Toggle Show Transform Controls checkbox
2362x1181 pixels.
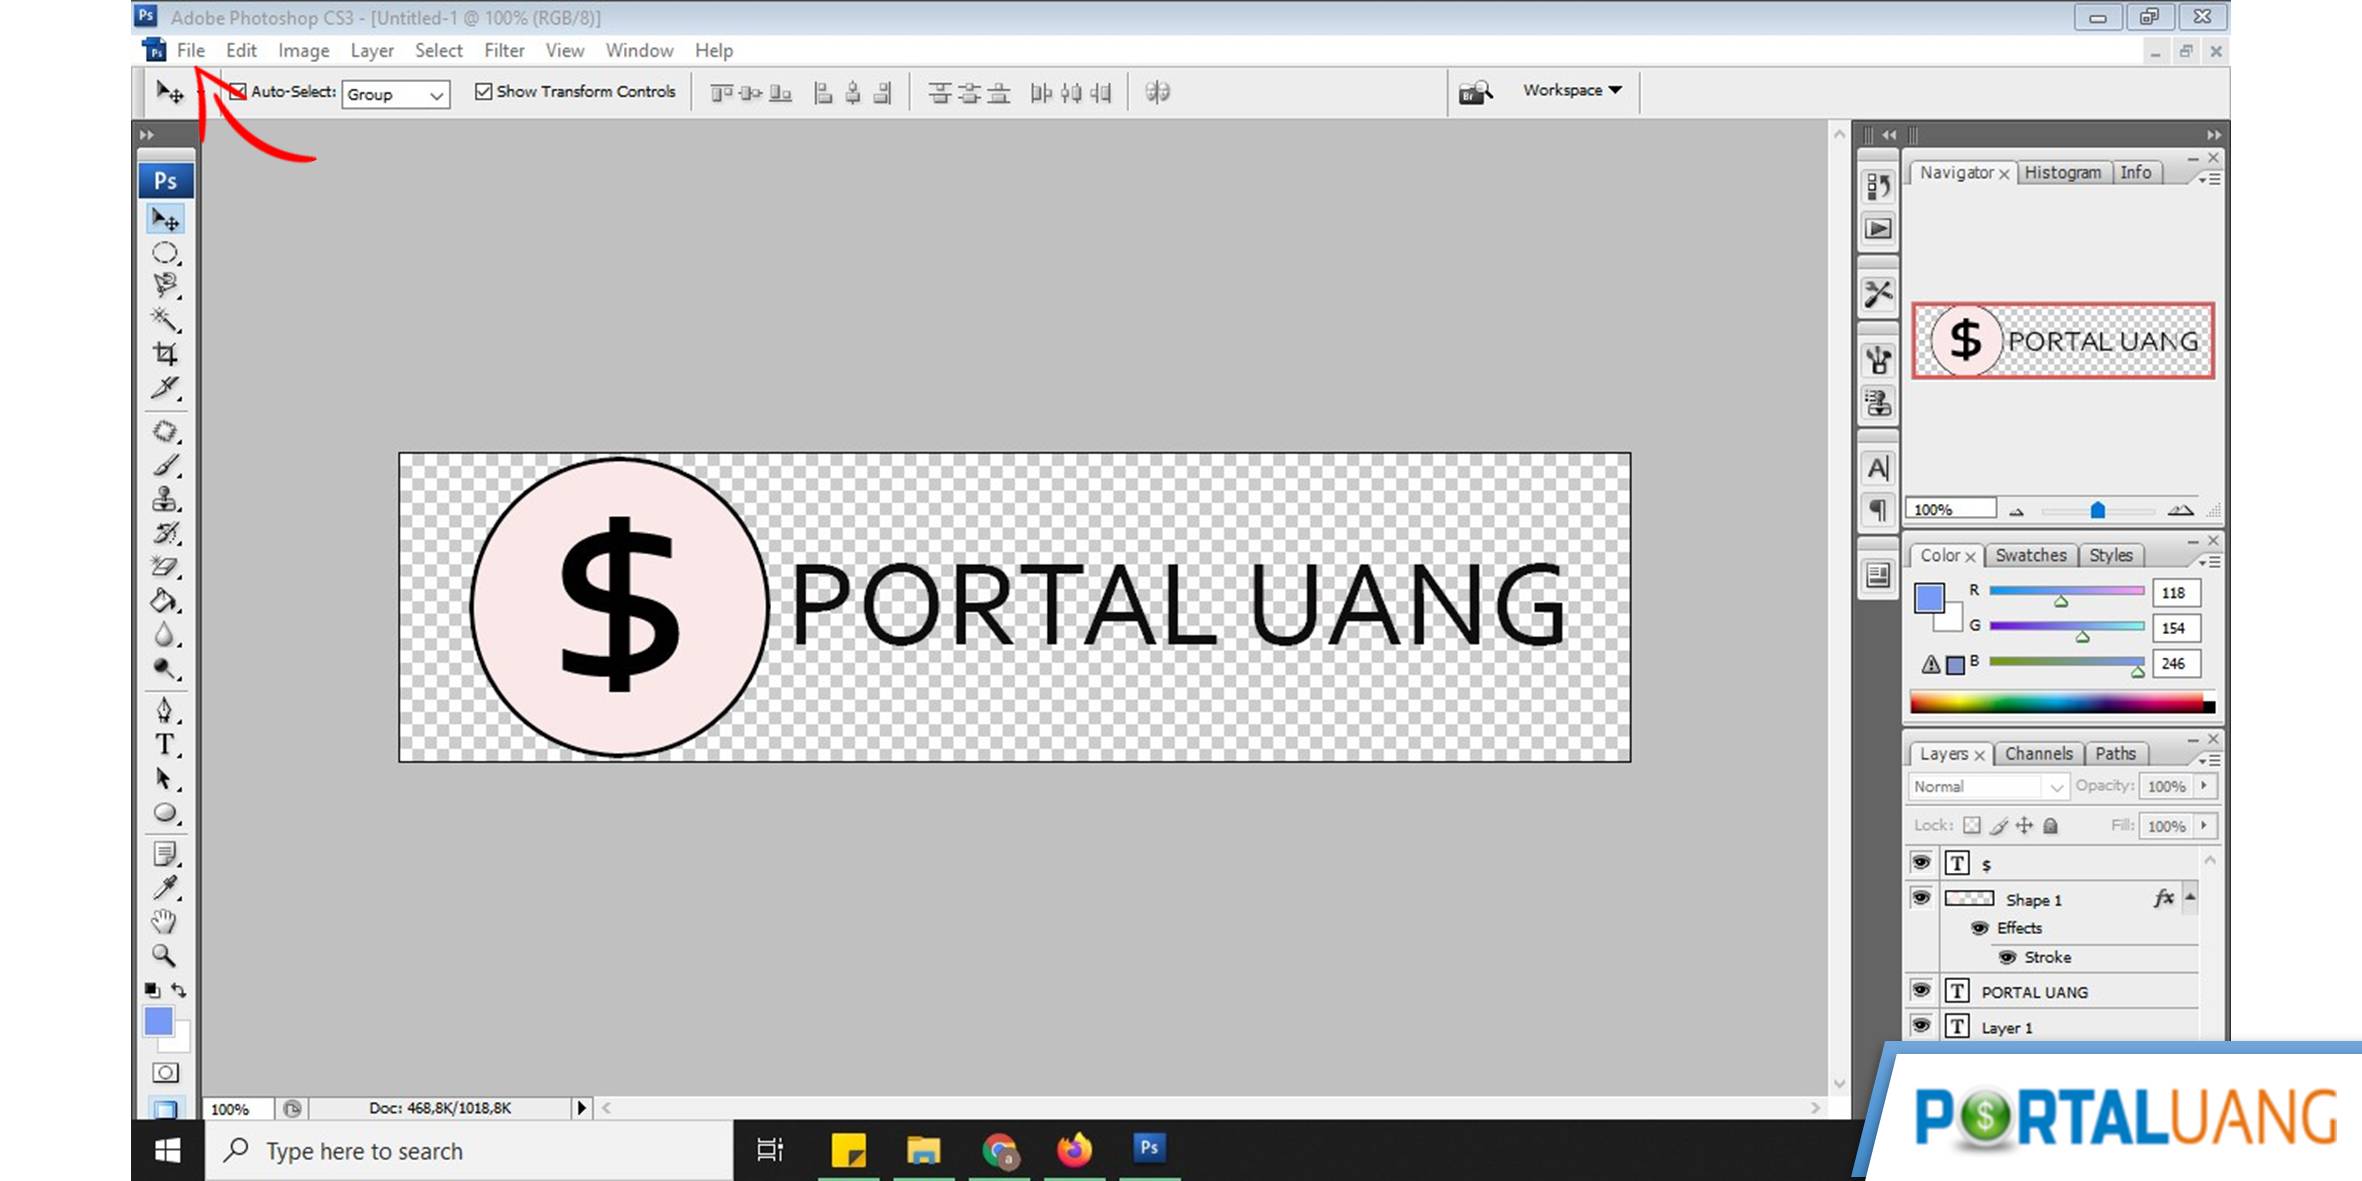coord(484,92)
